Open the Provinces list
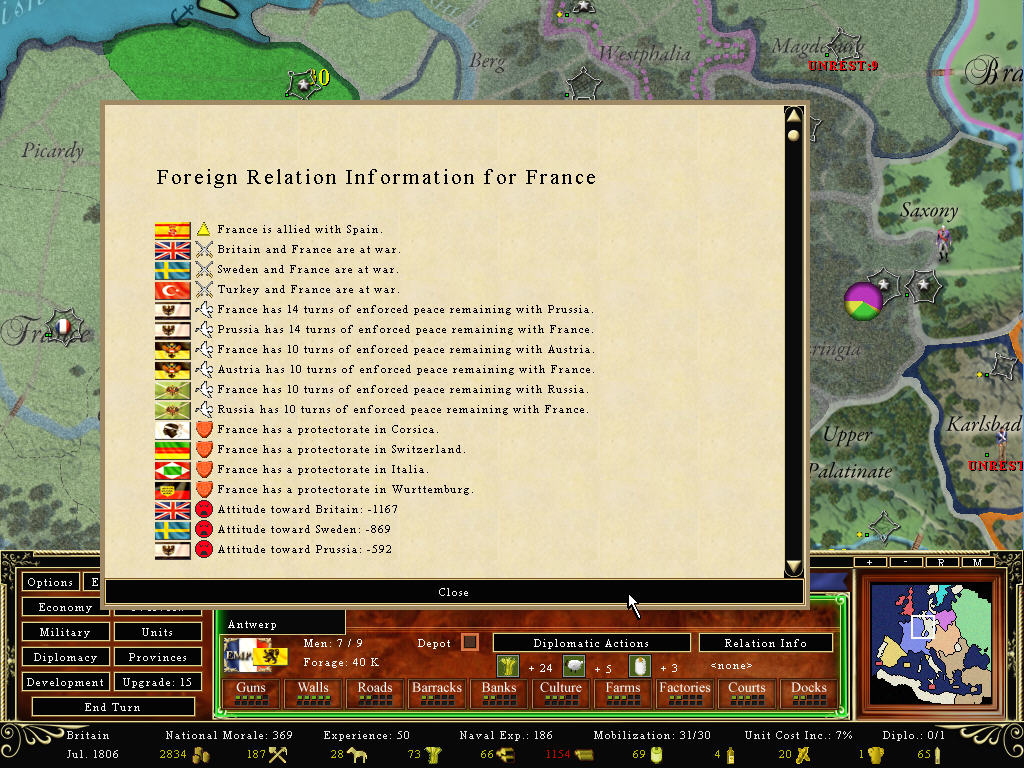Image resolution: width=1024 pixels, height=768 pixels. 157,657
